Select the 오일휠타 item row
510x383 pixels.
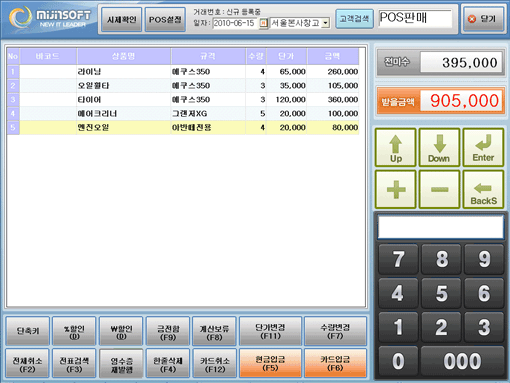(183, 85)
